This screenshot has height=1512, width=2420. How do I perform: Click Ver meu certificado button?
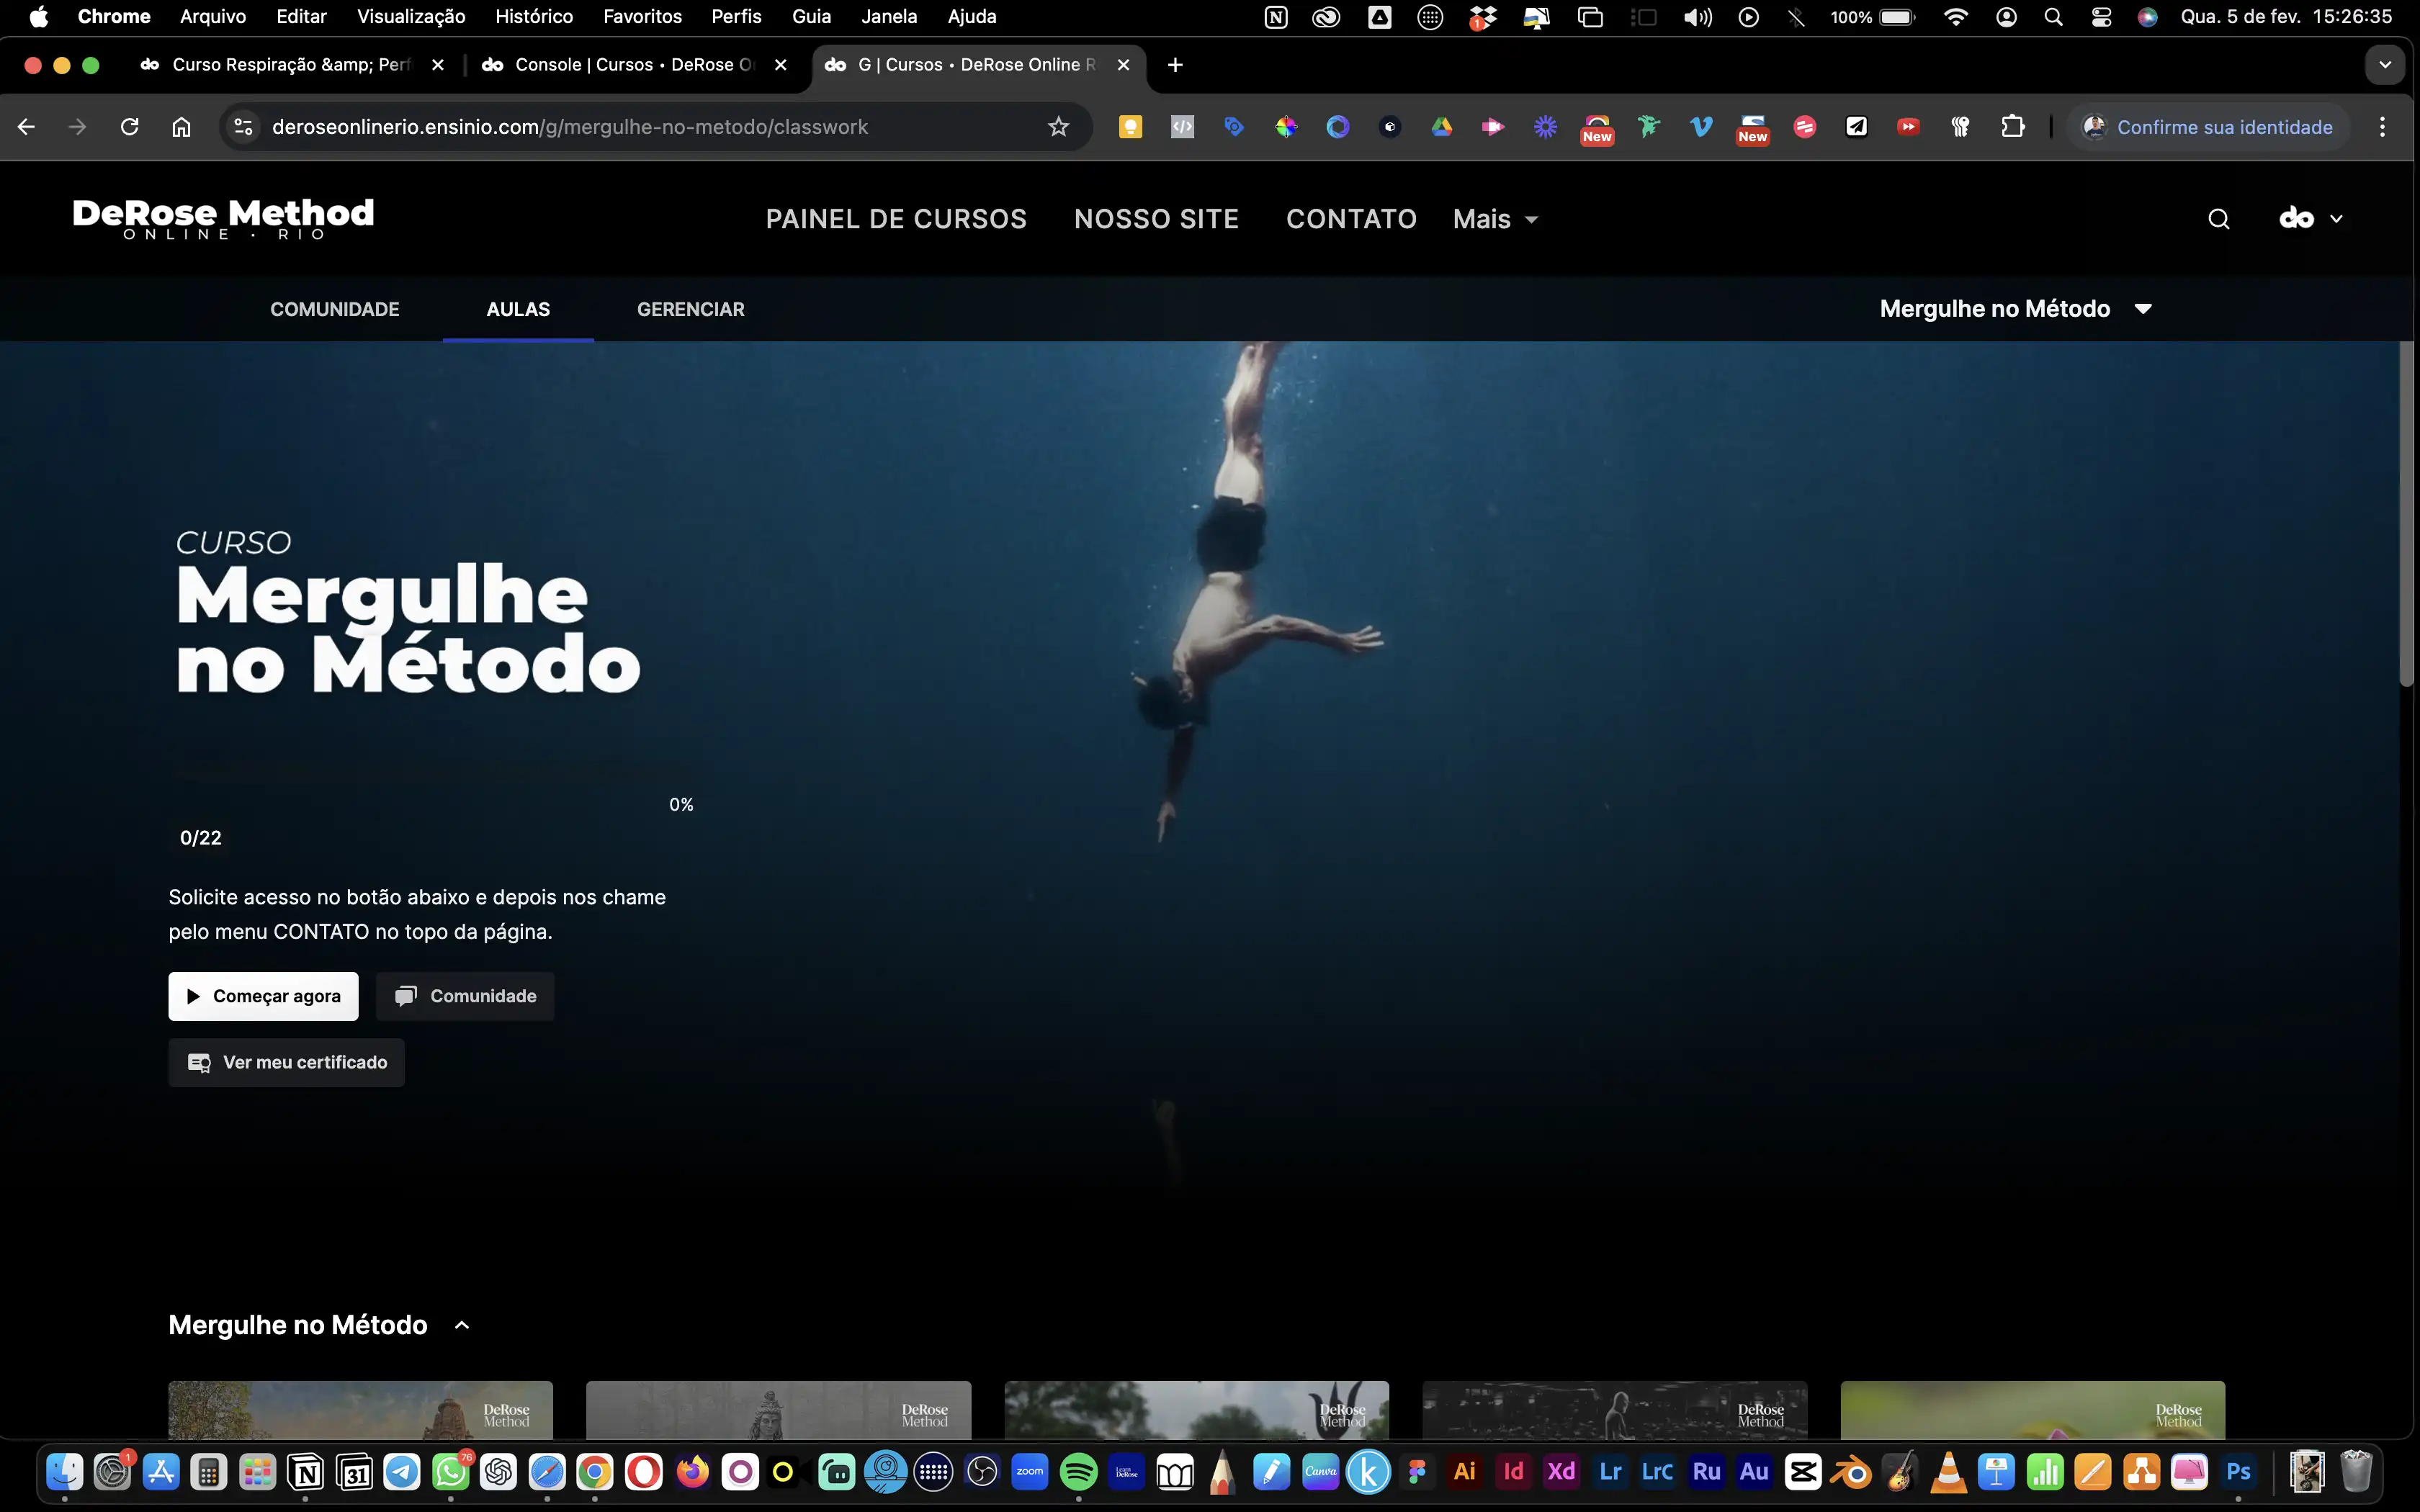(x=286, y=1062)
